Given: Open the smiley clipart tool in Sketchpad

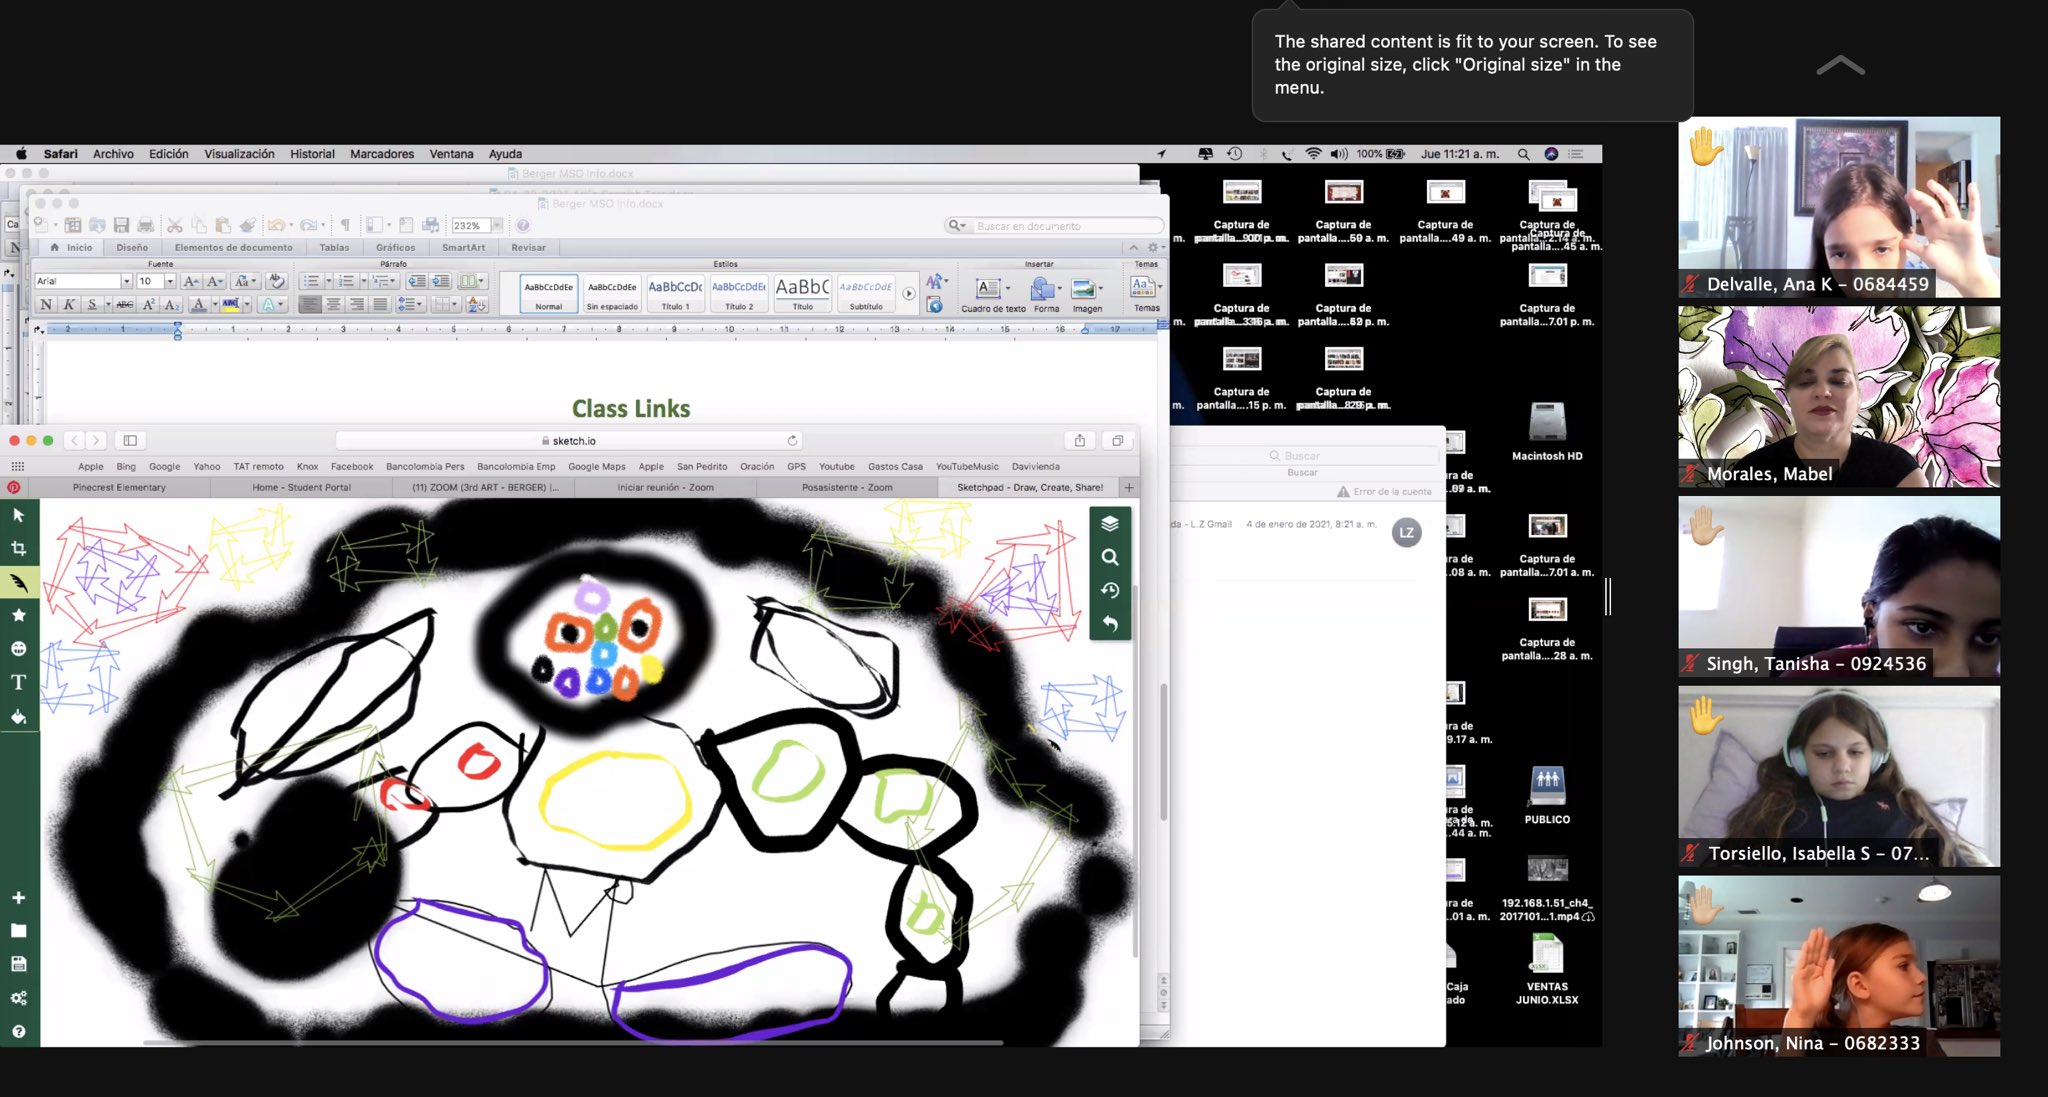Looking at the screenshot, I should tap(18, 648).
